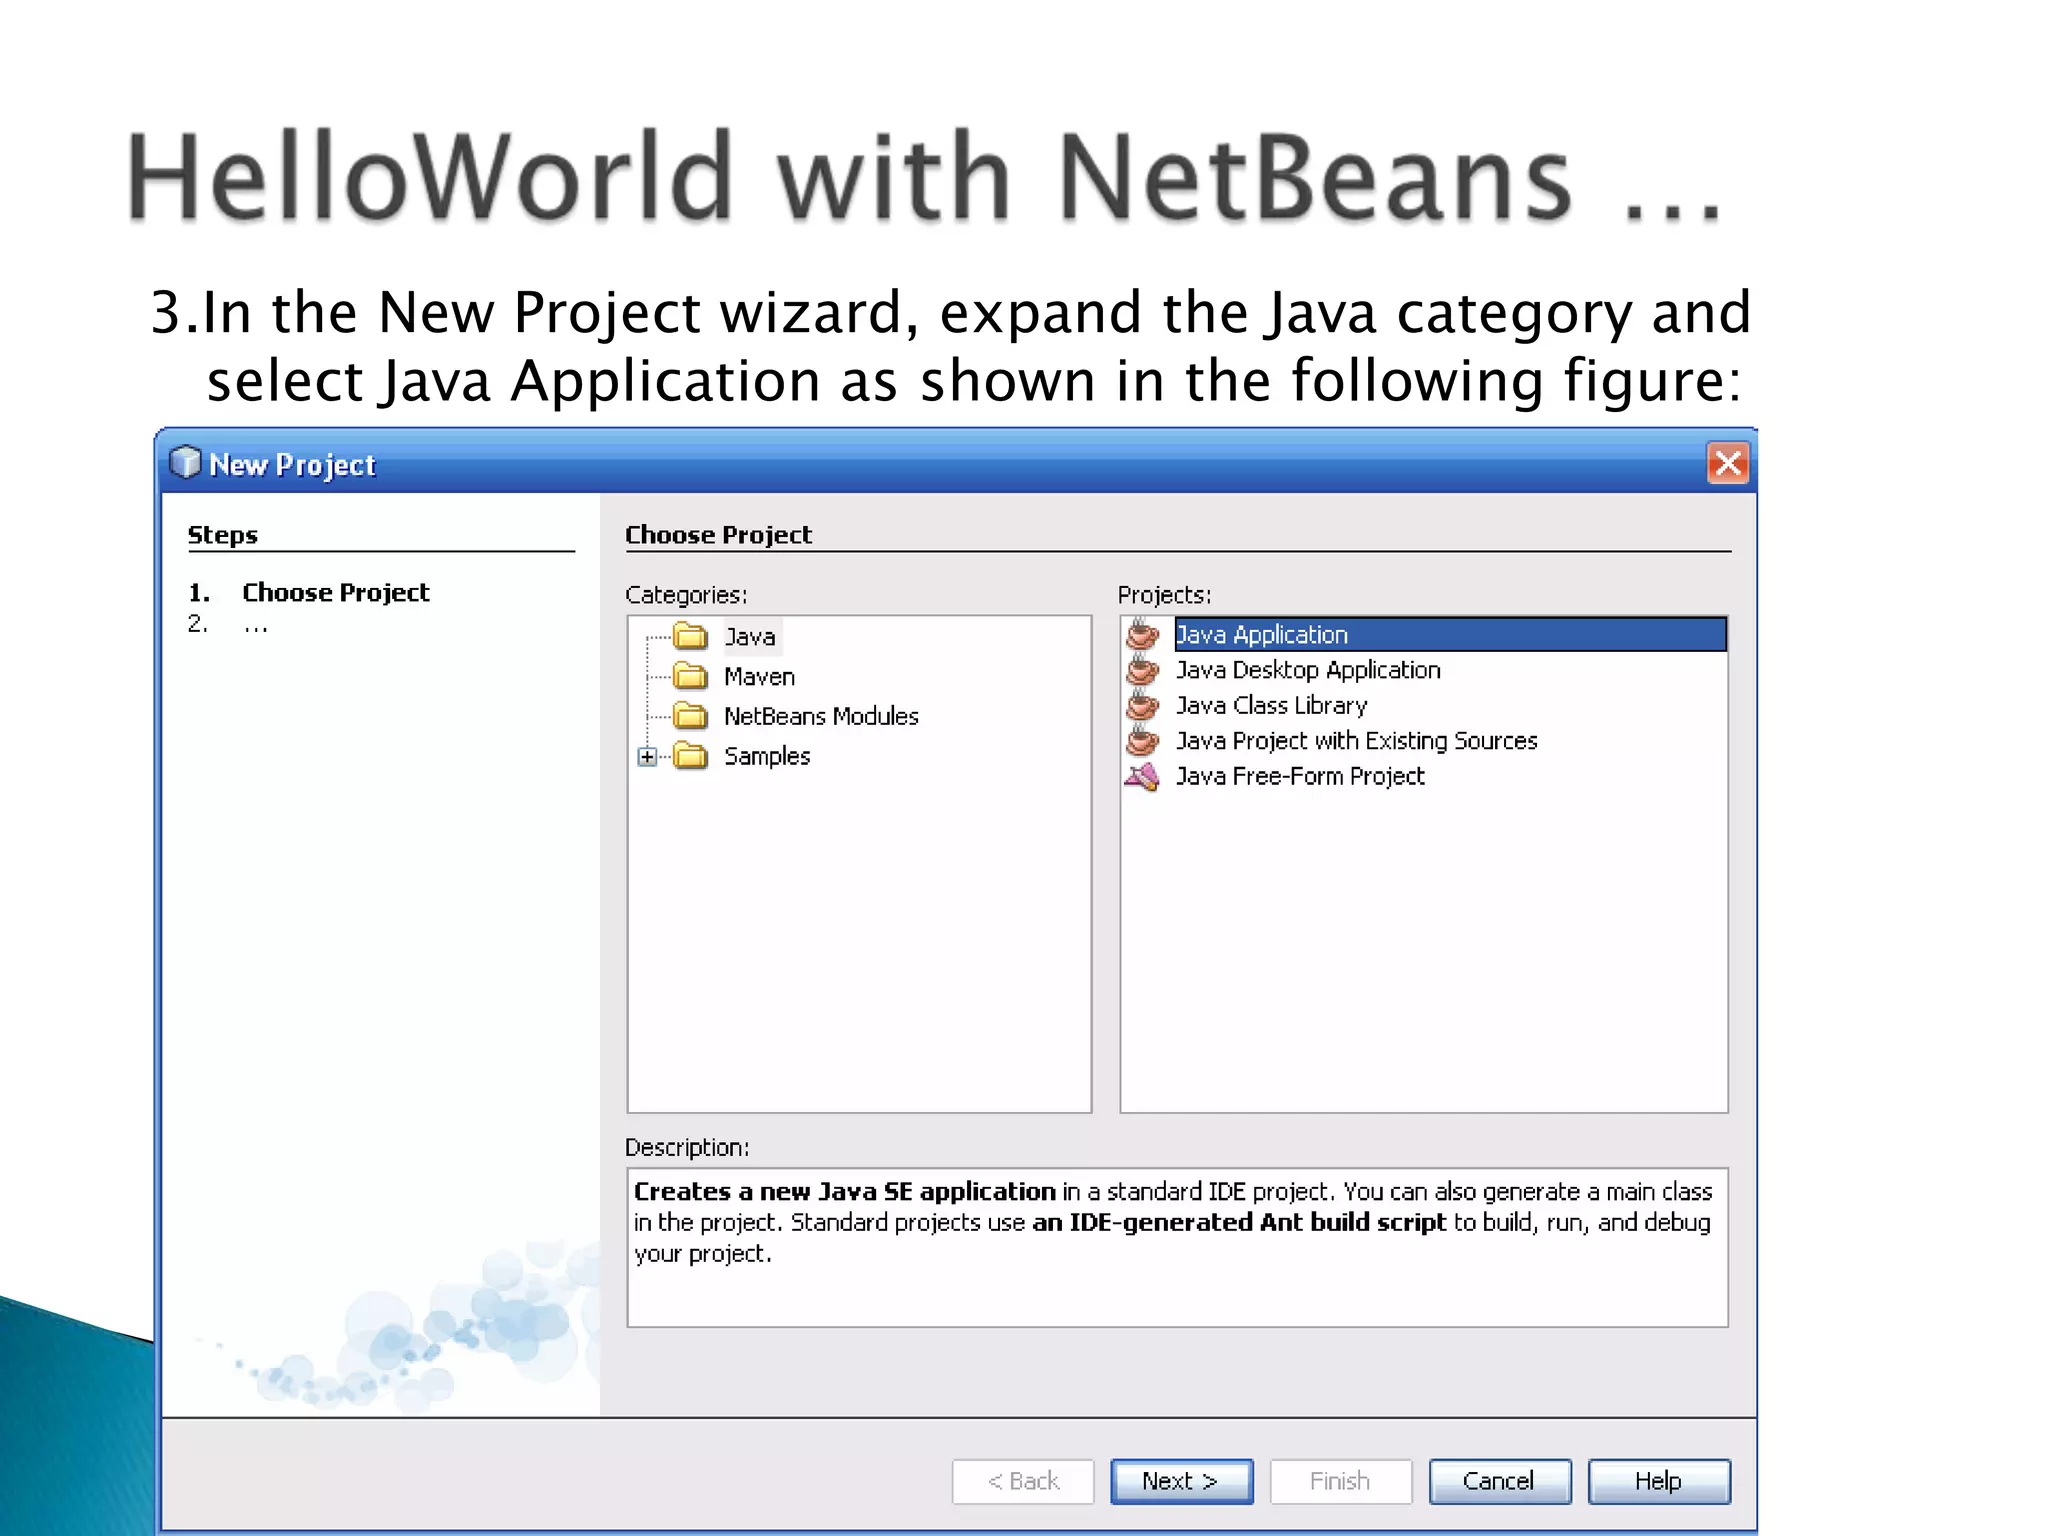
Task: Click the disabled Finish button
Action: coord(1340,1481)
